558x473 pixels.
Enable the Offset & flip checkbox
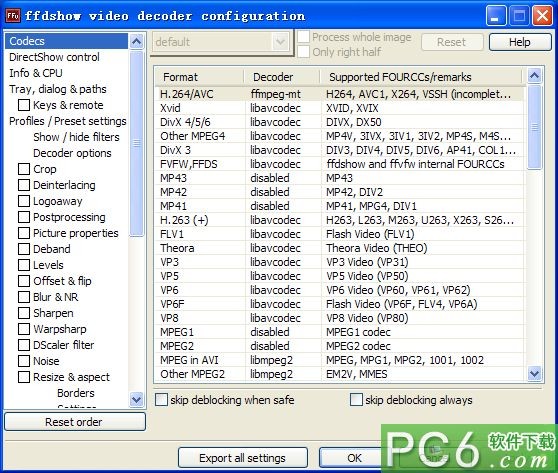[x=24, y=281]
